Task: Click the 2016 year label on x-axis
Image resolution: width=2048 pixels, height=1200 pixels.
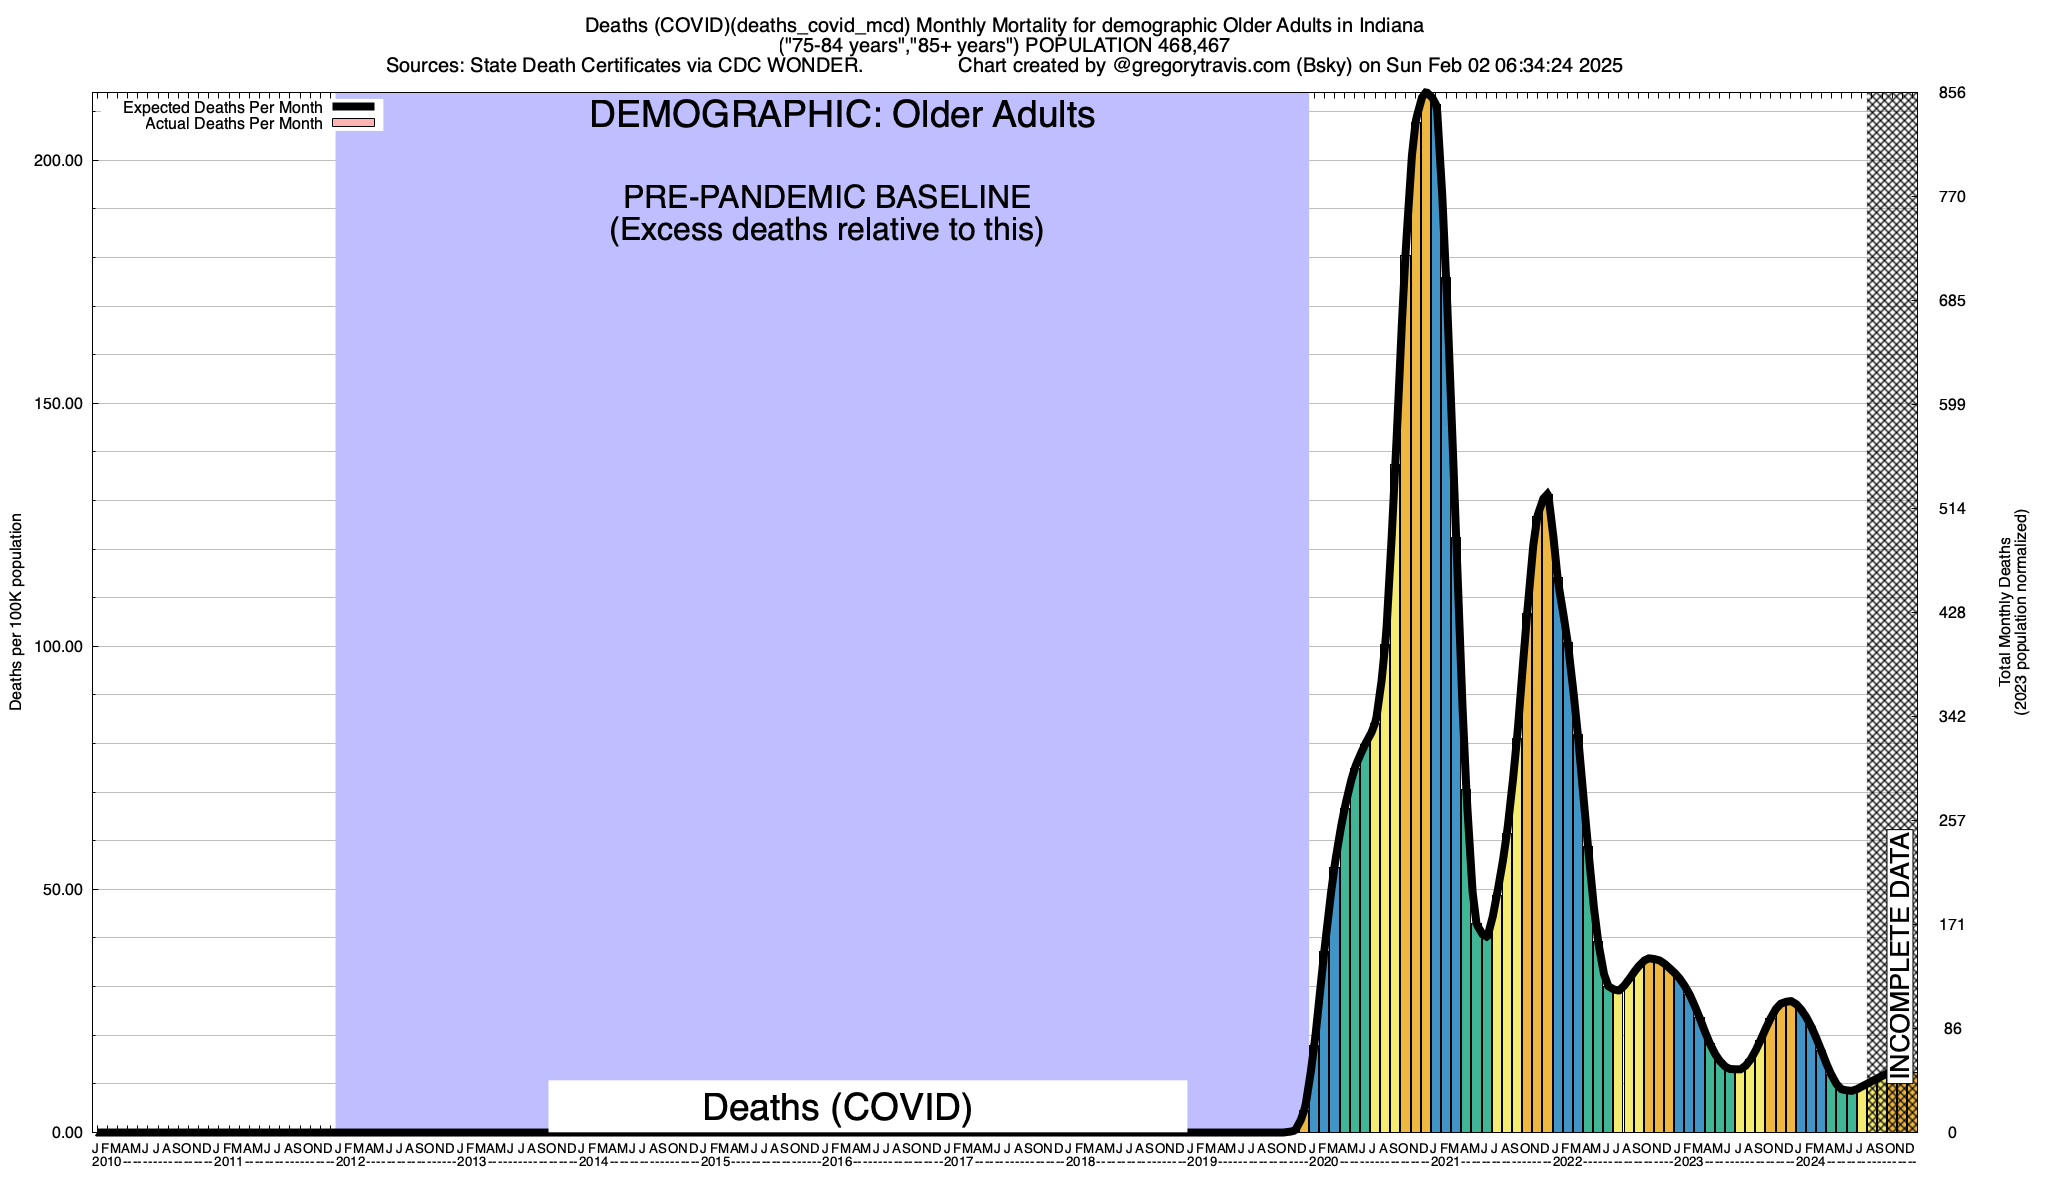Action: [837, 1162]
